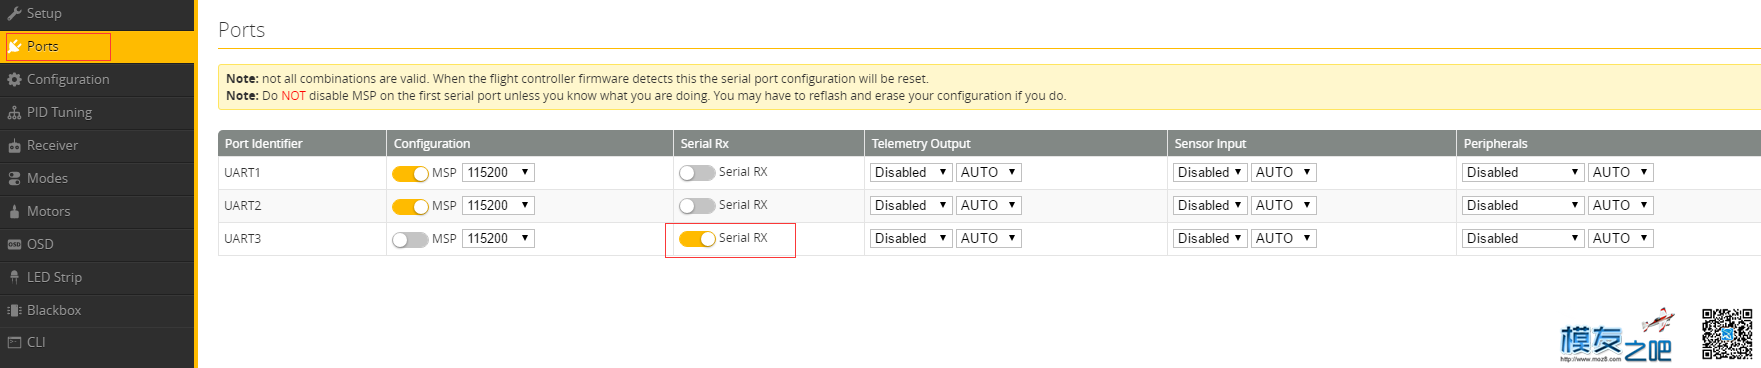Open the LED Strip icon entry
This screenshot has height=368, width=1761.
(x=14, y=277)
